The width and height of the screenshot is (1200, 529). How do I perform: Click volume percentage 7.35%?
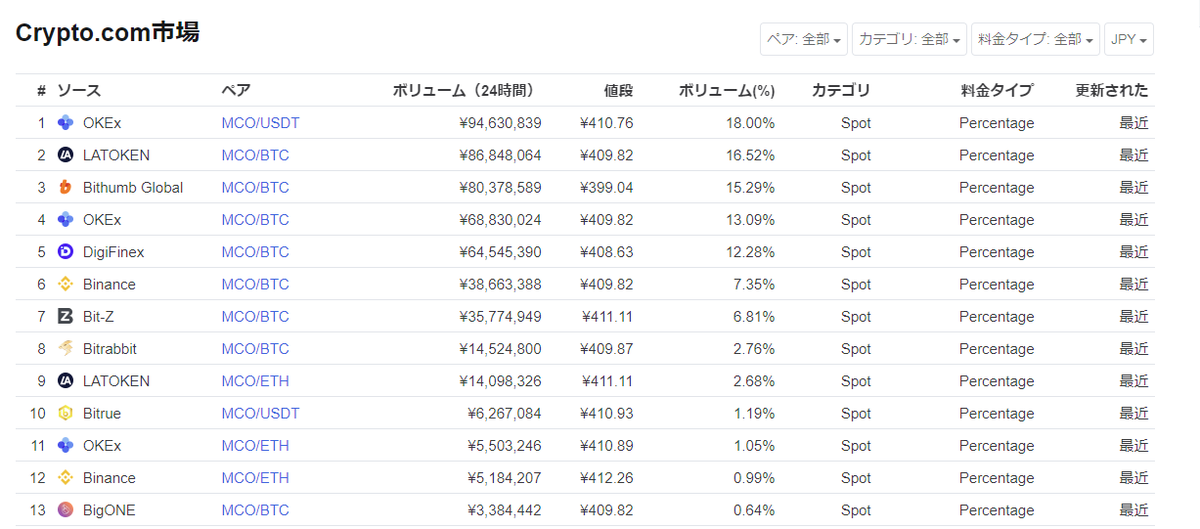coord(754,284)
